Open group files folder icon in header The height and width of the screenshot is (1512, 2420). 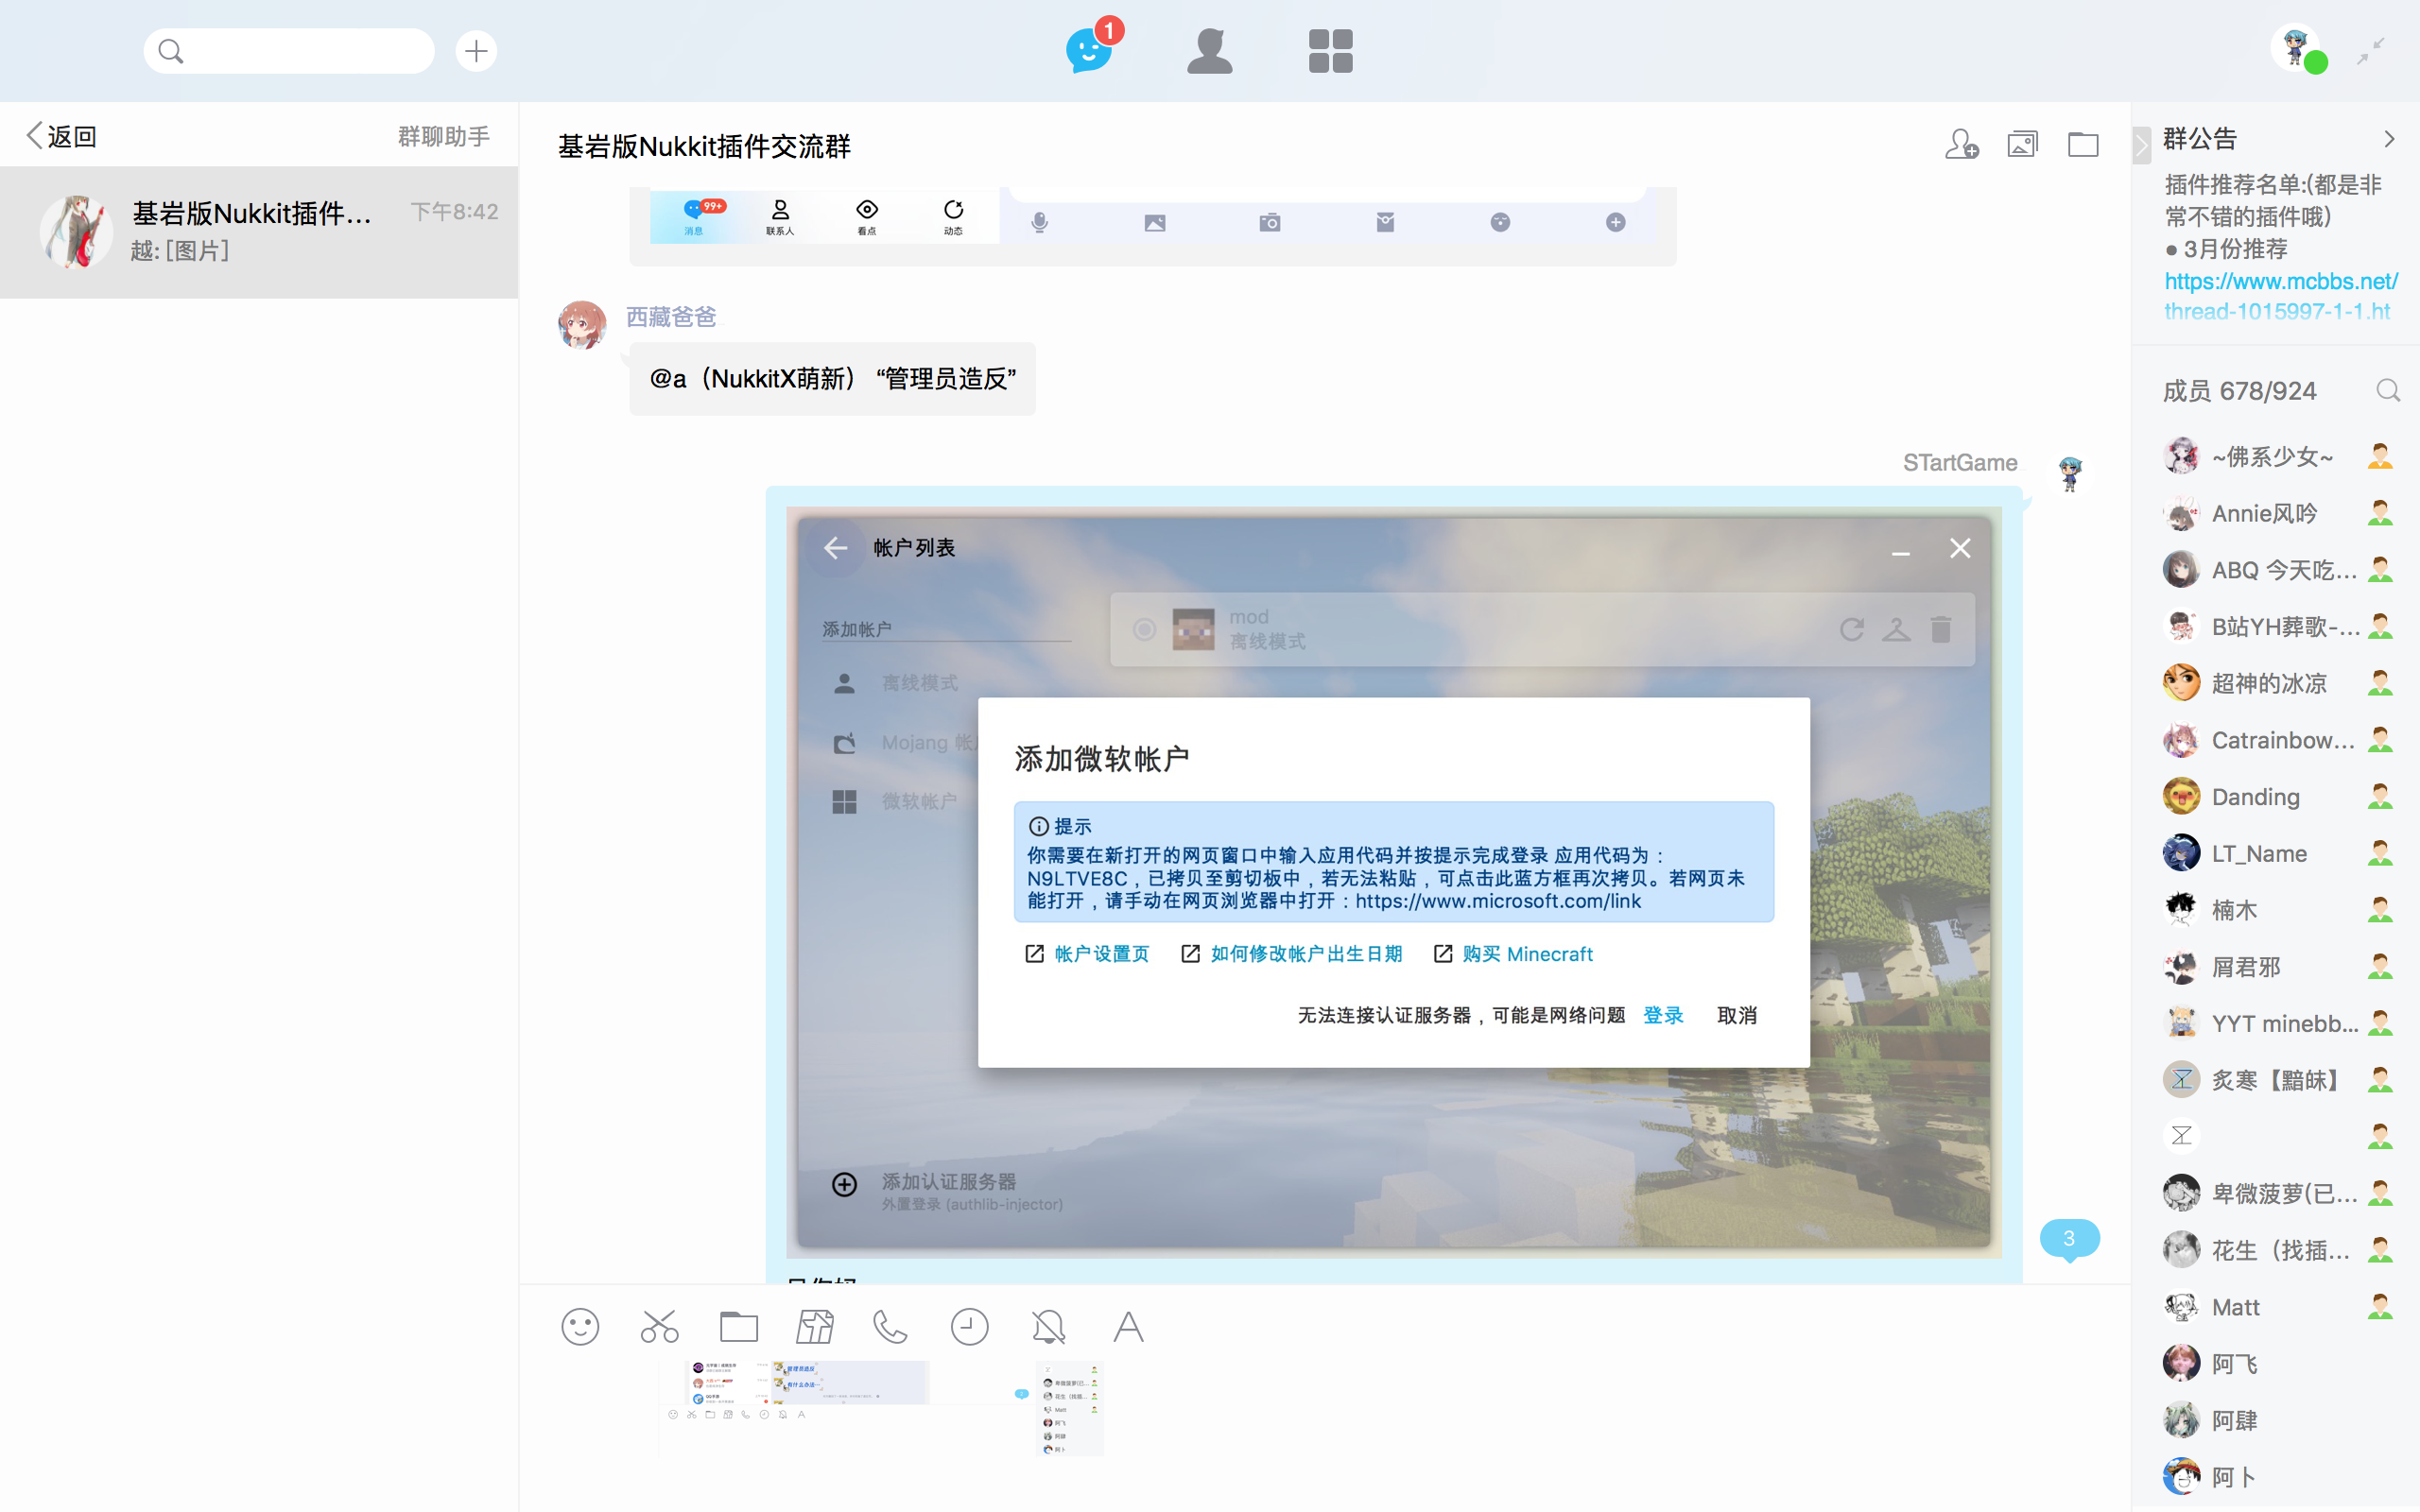(x=2083, y=145)
